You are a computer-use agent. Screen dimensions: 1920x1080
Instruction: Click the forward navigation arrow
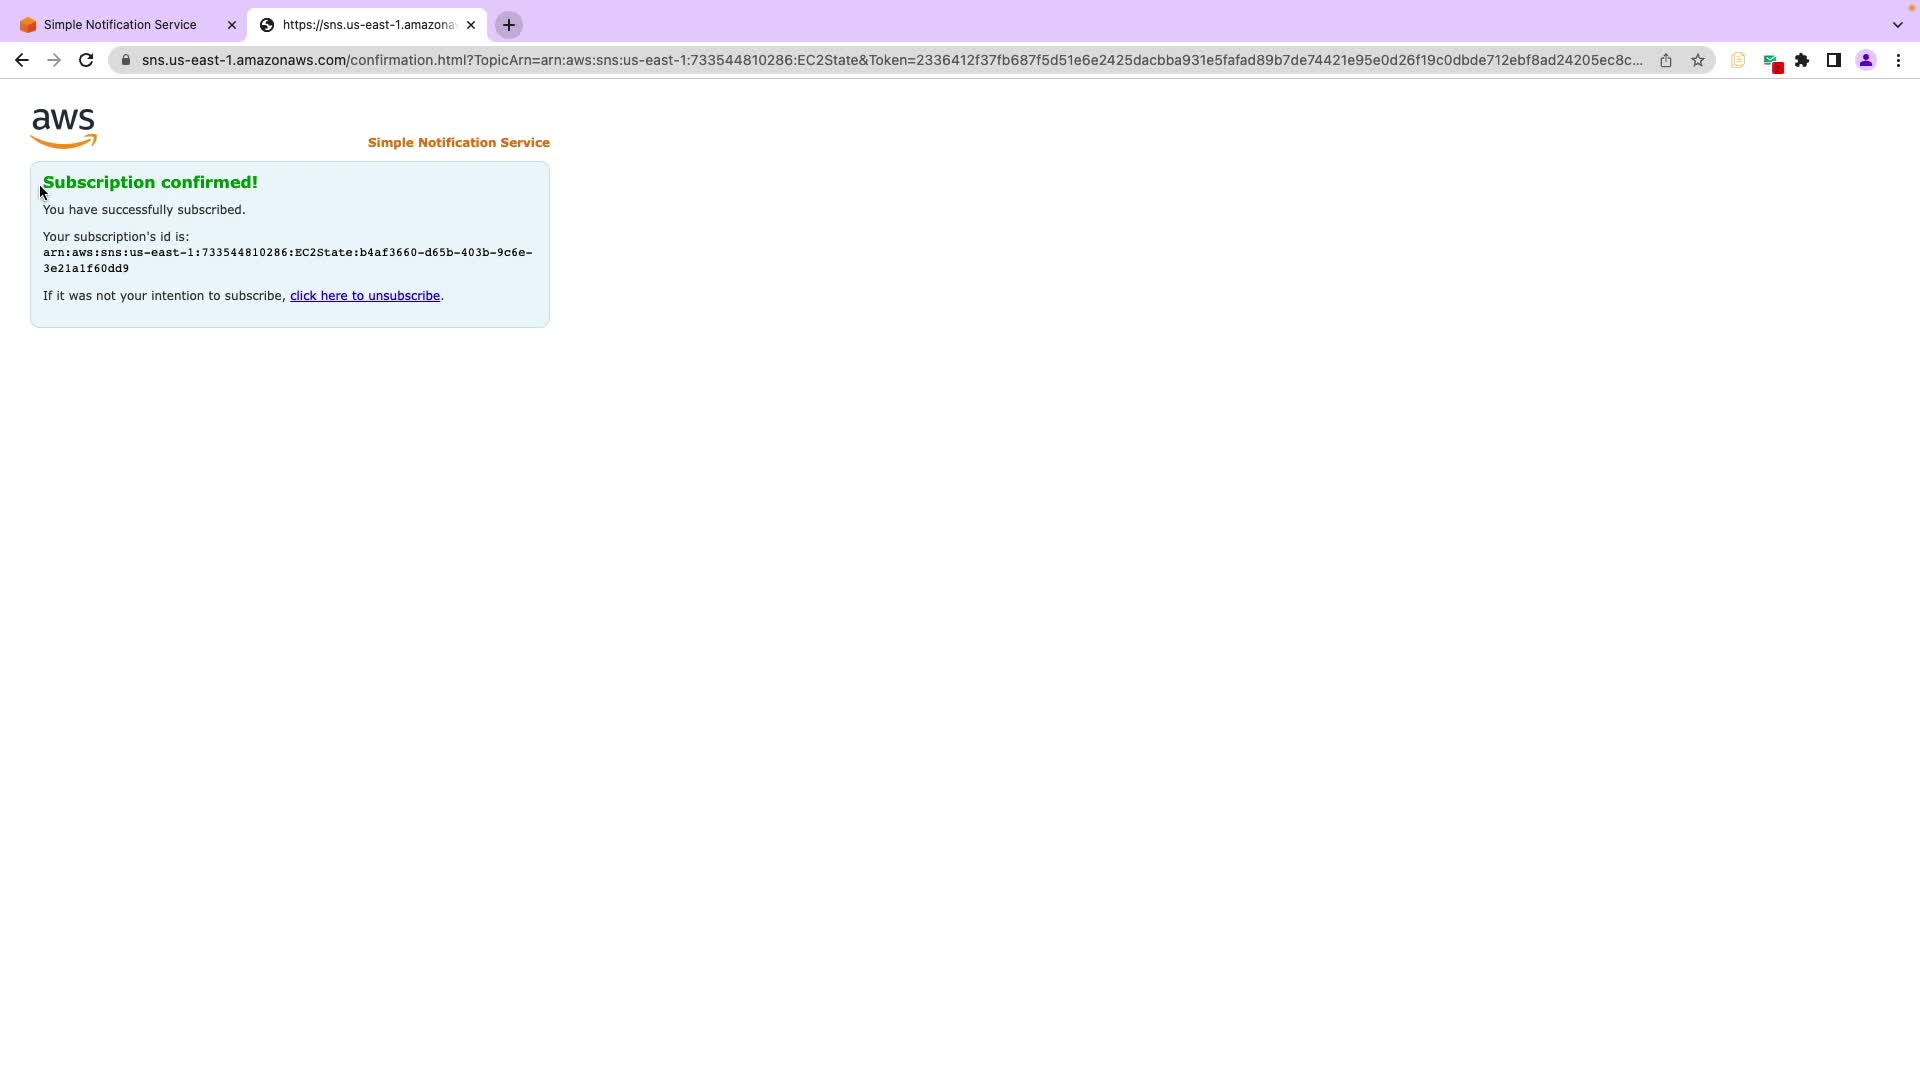(x=54, y=60)
